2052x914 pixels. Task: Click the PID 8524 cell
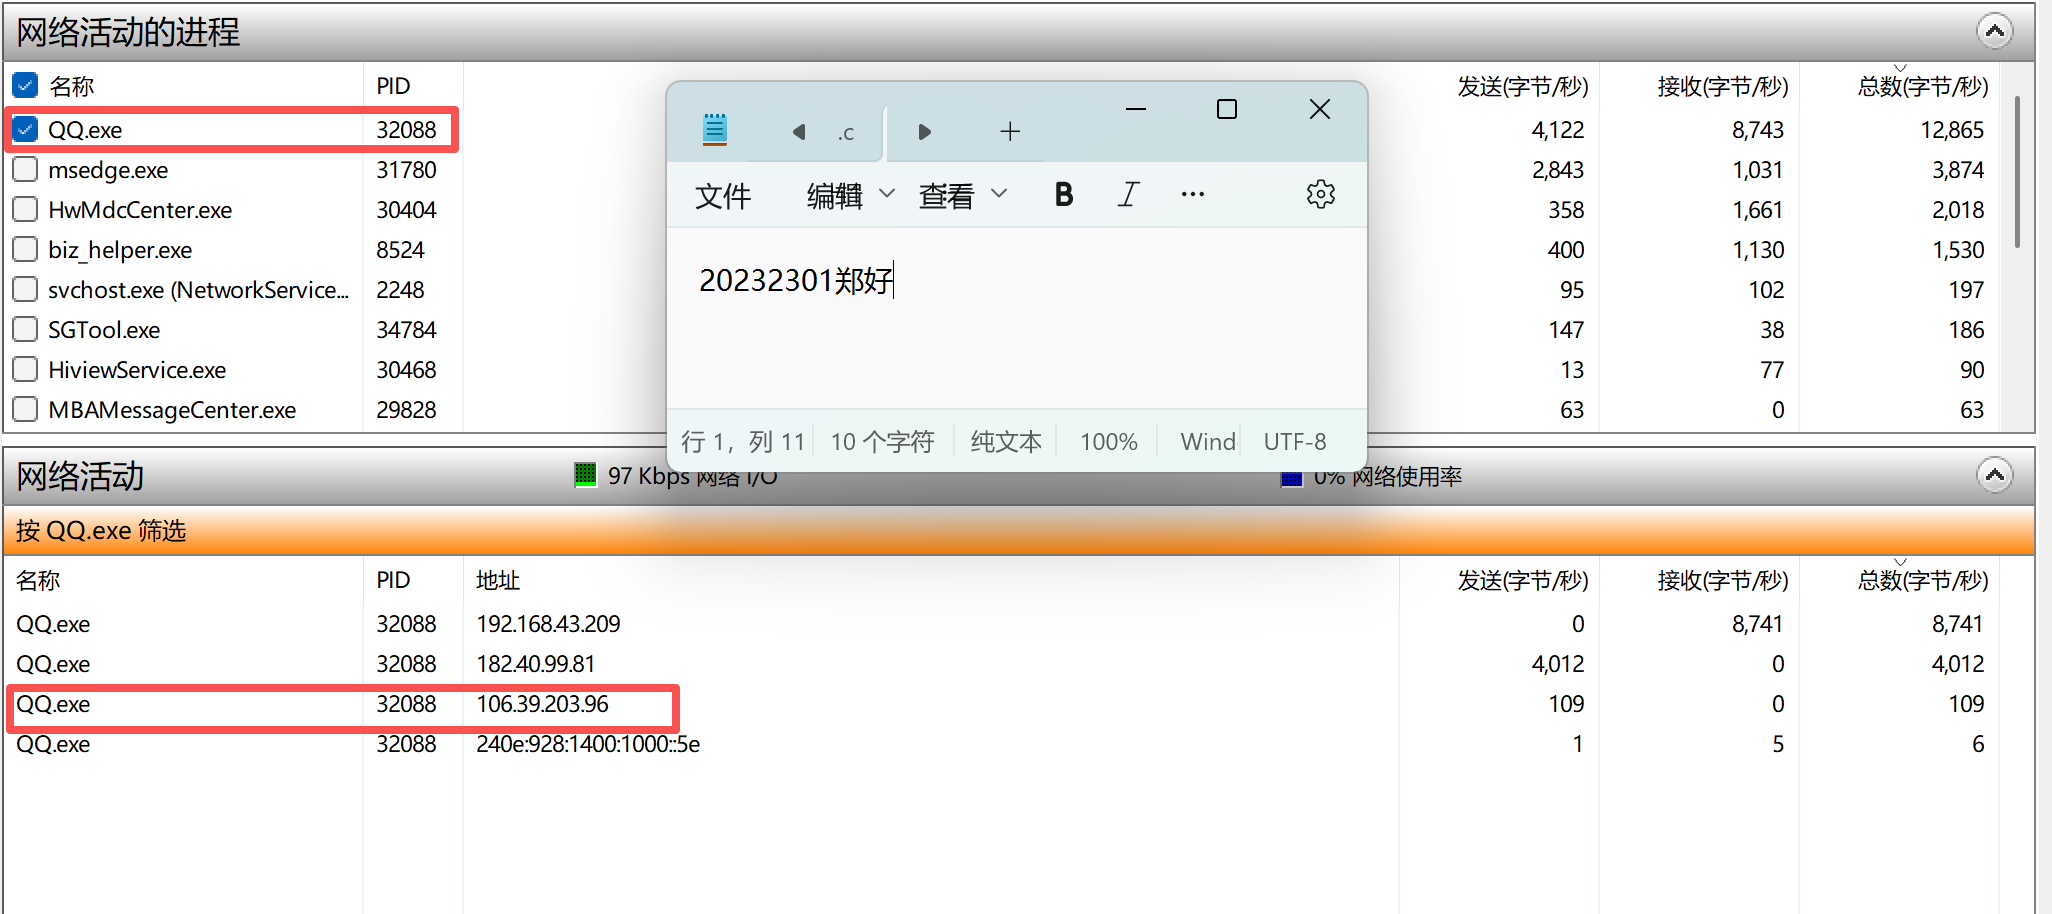[400, 250]
